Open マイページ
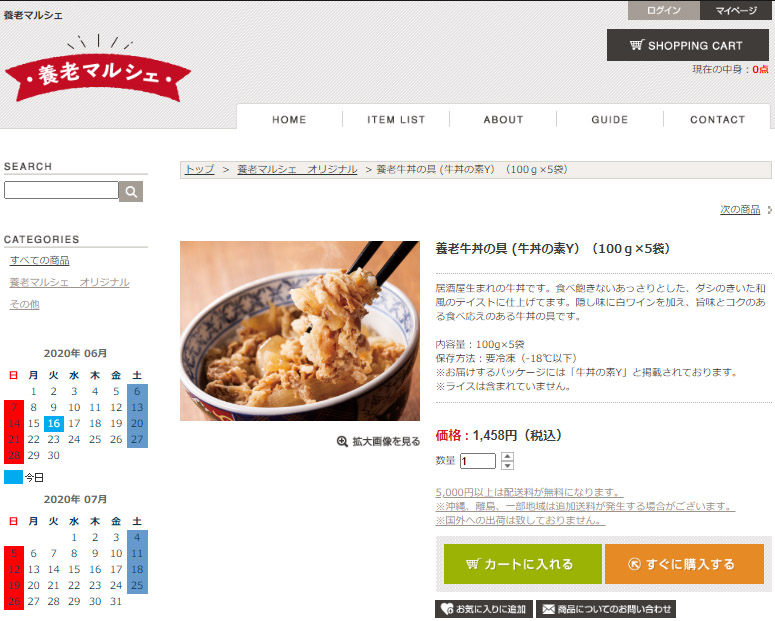 (x=736, y=10)
